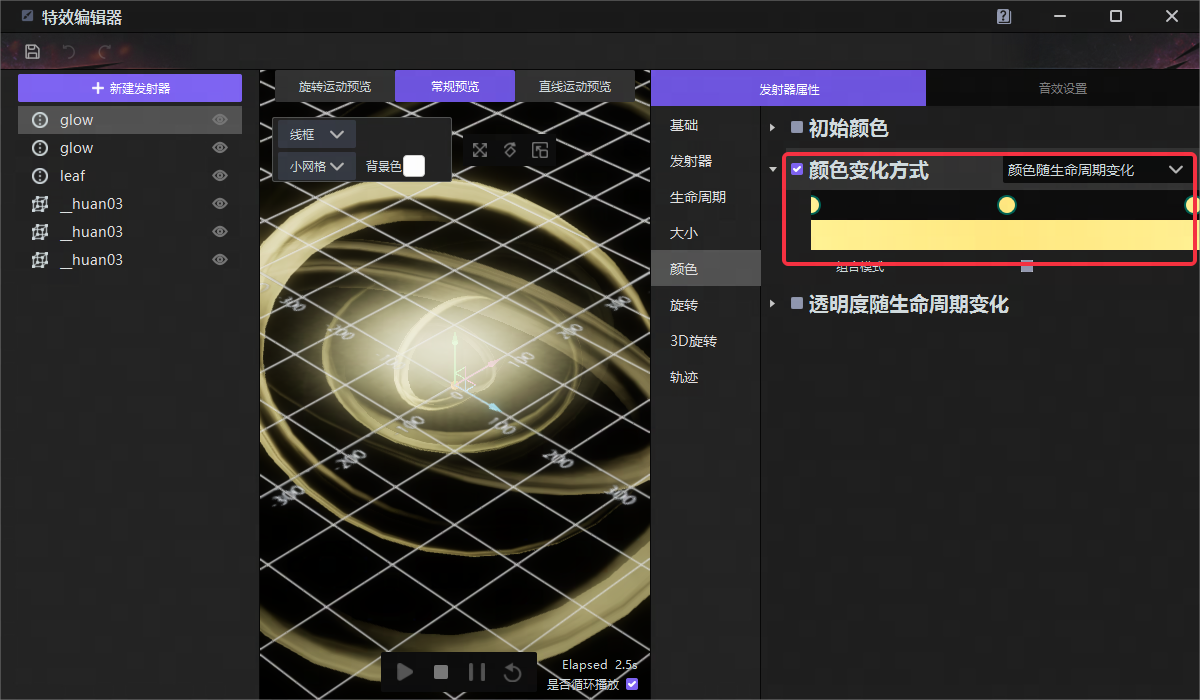Viewport: 1200px width, 700px height.
Task: Click the redo arrow icon
Action: coord(104,52)
